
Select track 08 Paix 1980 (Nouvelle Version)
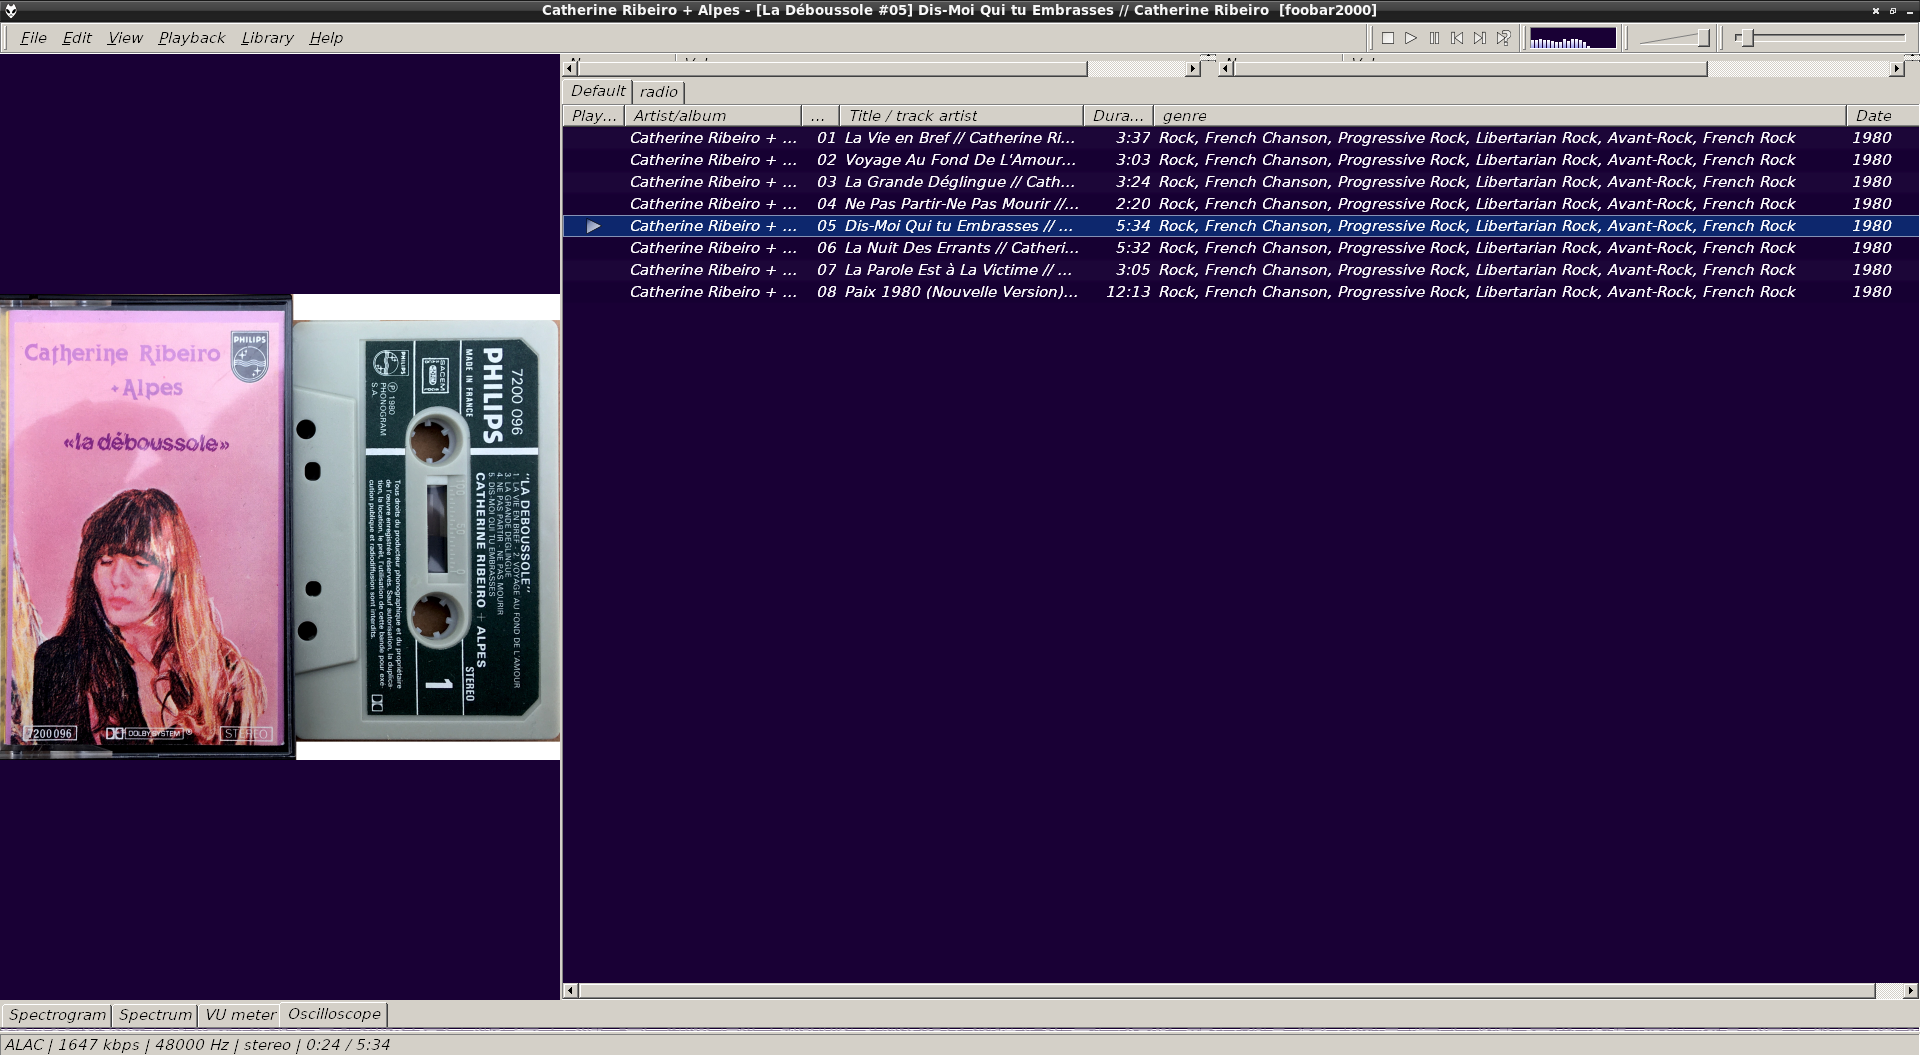tap(1240, 292)
